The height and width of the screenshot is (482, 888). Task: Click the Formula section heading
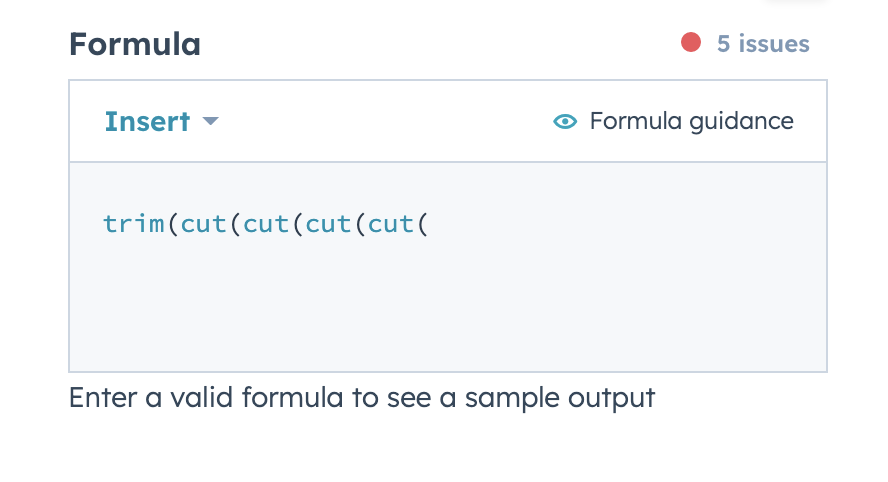pos(135,44)
